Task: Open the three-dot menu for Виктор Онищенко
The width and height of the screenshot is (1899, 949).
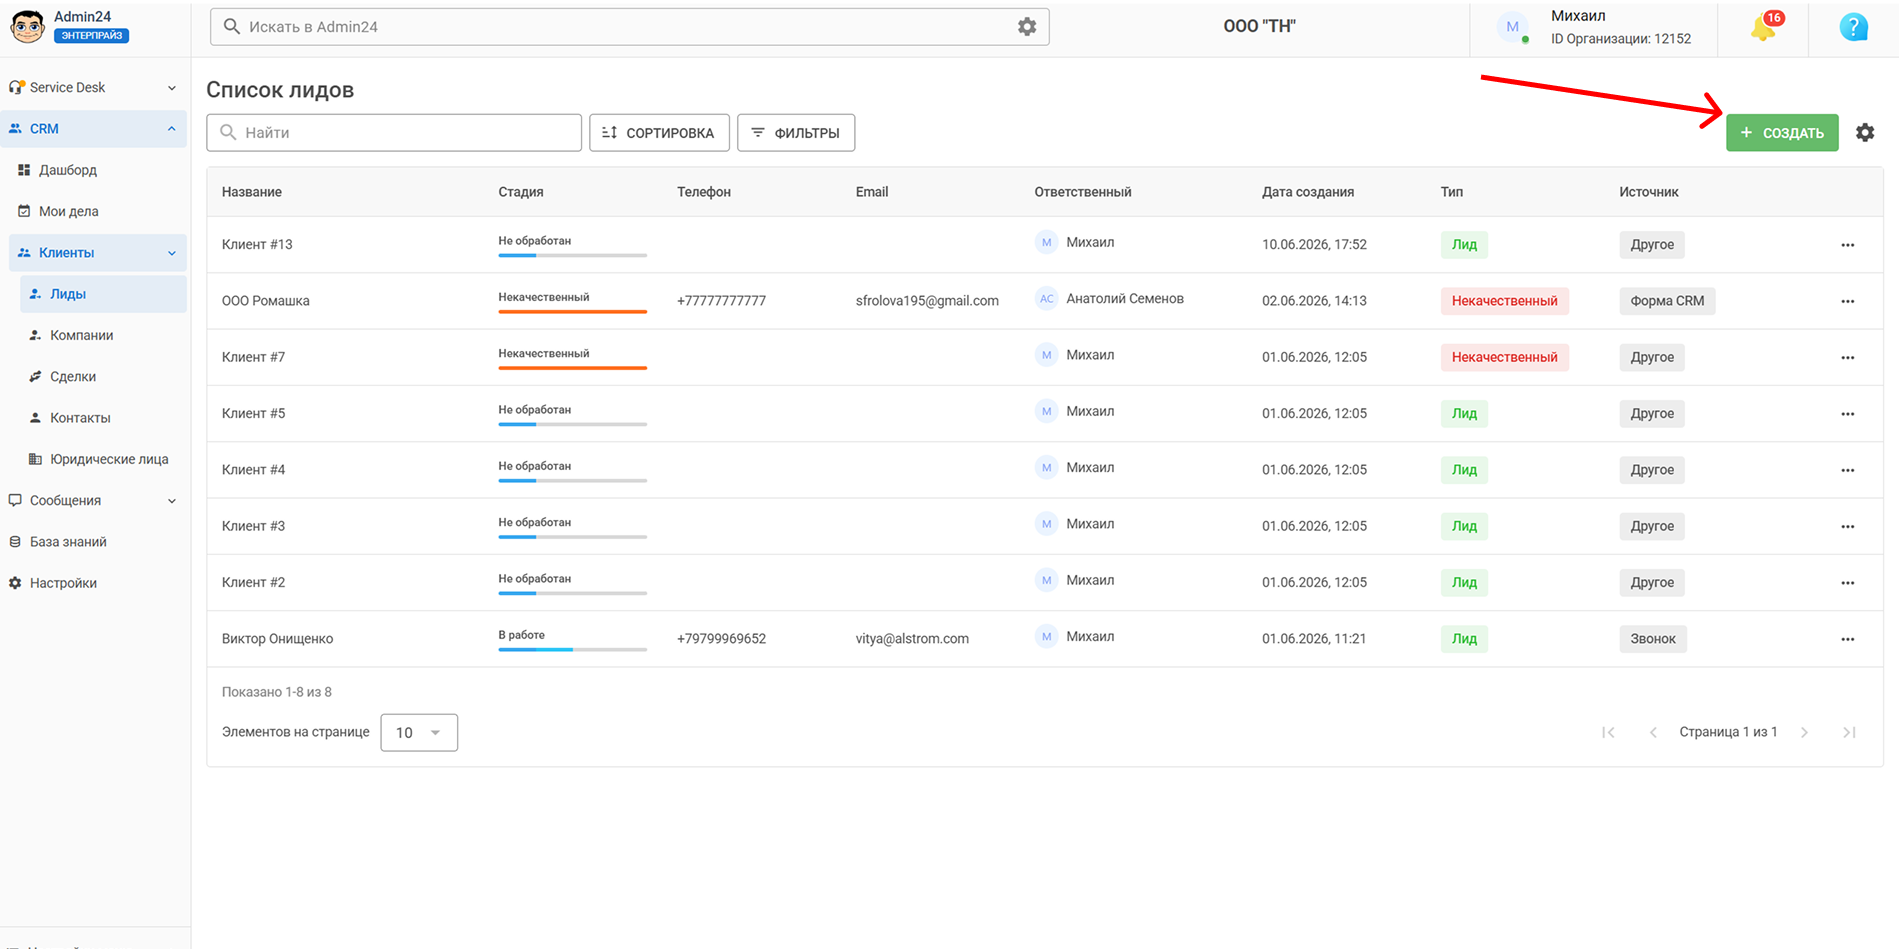Action: [1847, 639]
